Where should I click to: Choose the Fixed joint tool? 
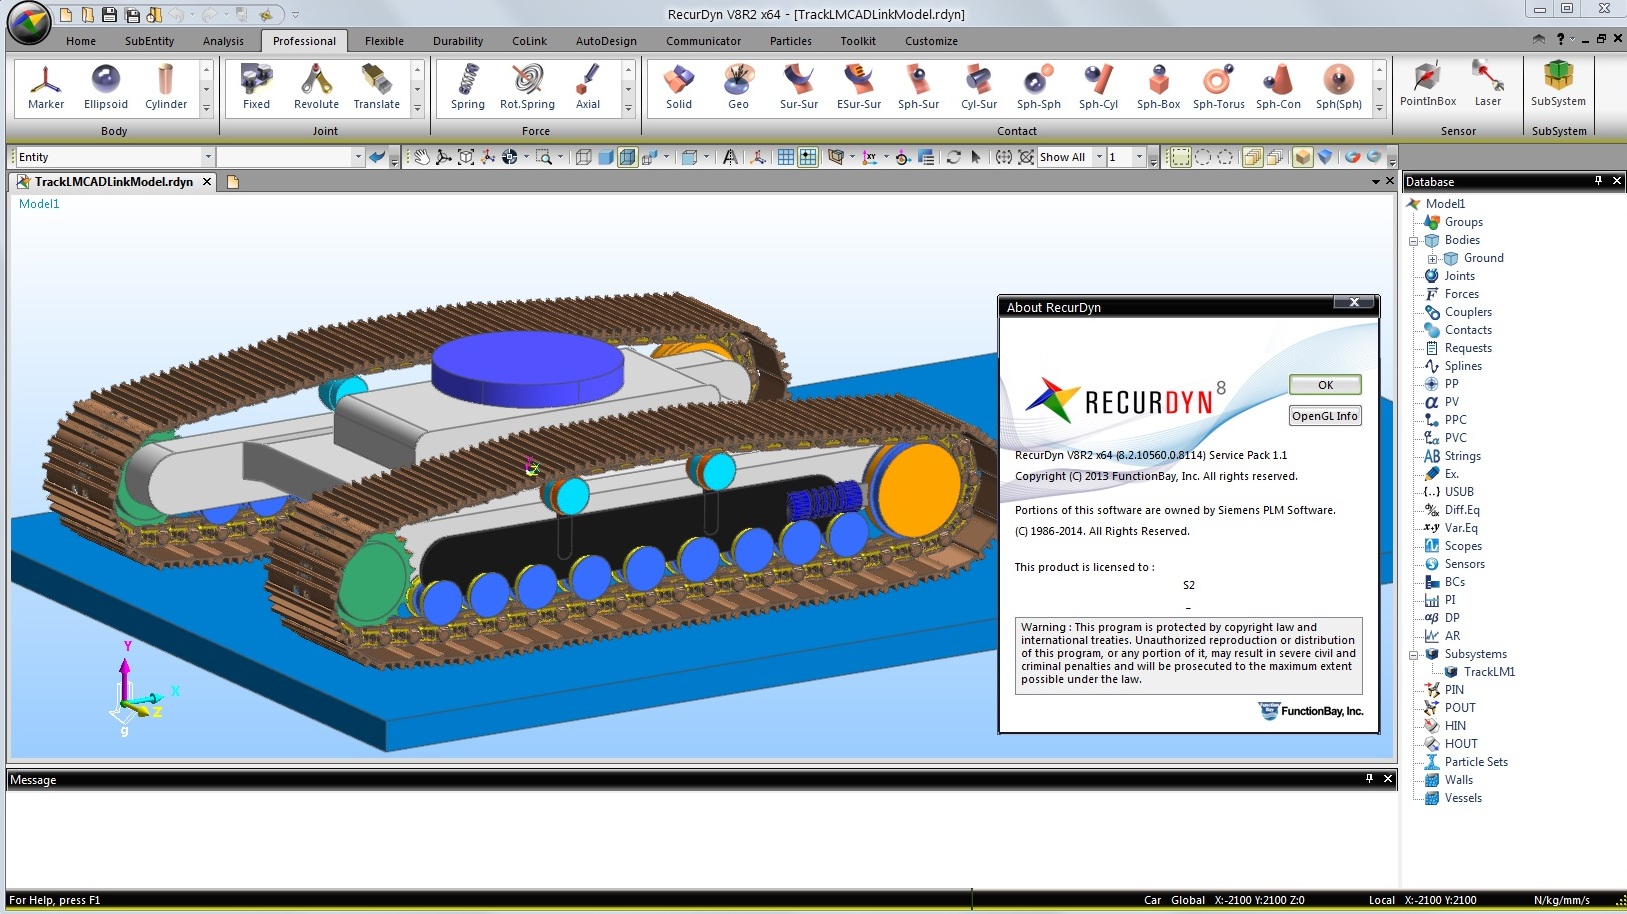tap(256, 87)
